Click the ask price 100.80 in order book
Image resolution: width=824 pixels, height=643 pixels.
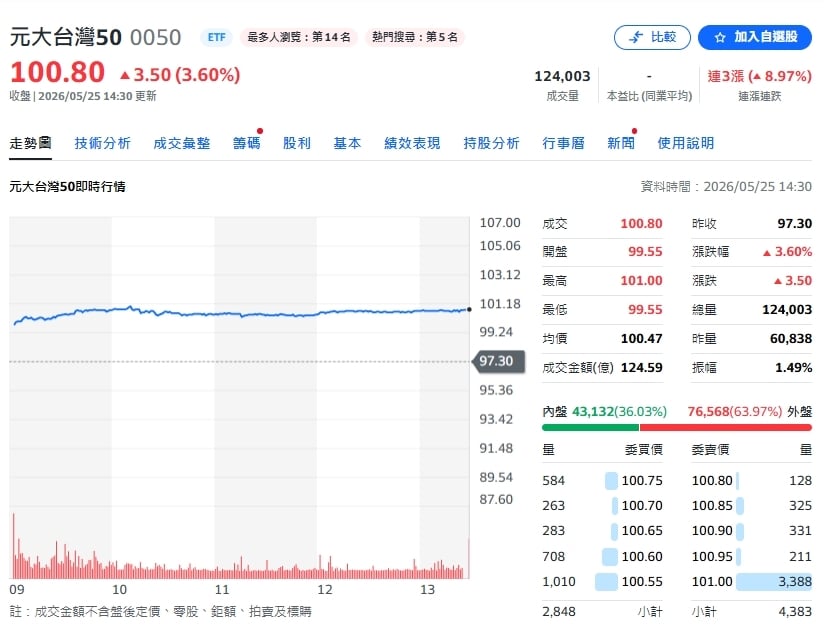pyautogui.click(x=712, y=481)
